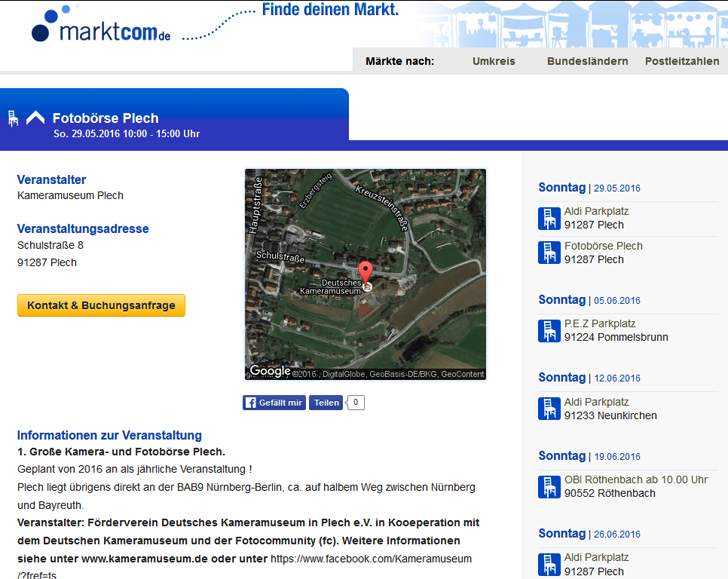Click the 'Sonntag | 29.05.2016' date heading
This screenshot has height=579, width=728.
589,188
